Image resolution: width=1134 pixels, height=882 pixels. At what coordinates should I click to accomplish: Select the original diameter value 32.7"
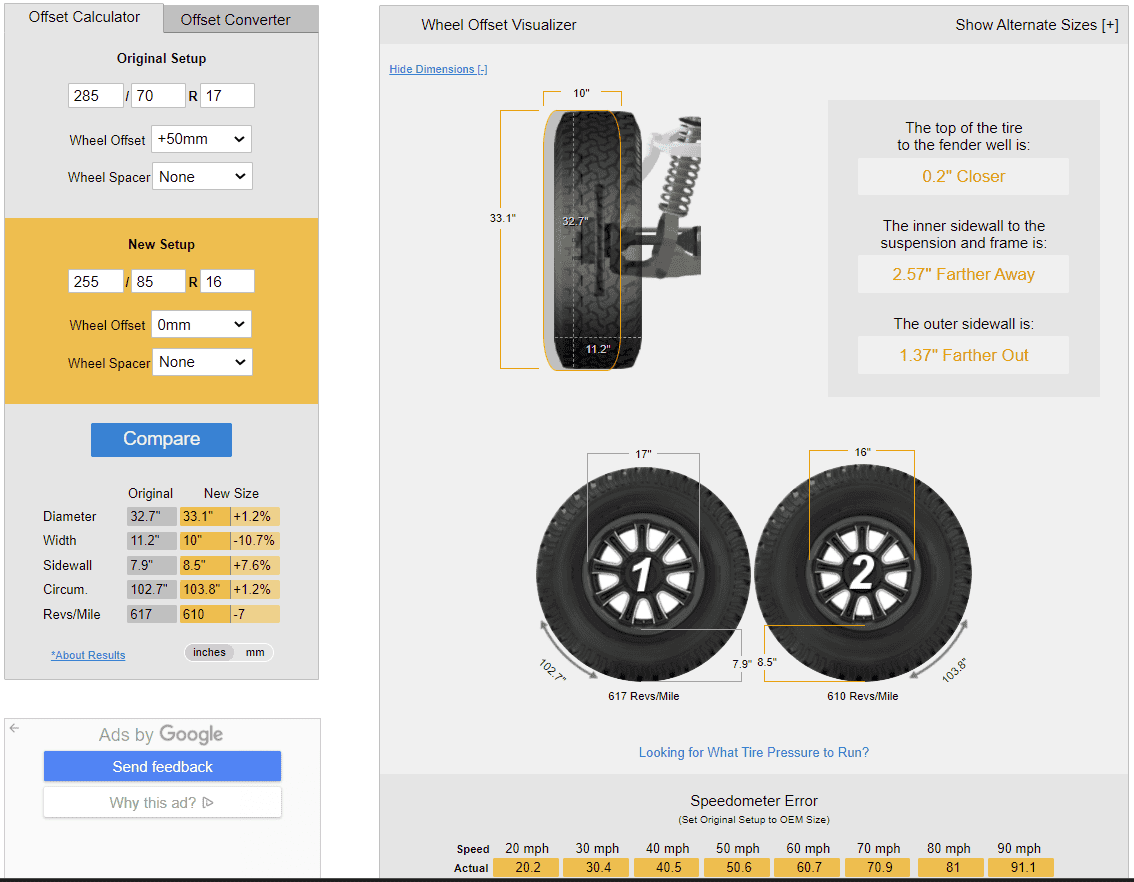(152, 516)
